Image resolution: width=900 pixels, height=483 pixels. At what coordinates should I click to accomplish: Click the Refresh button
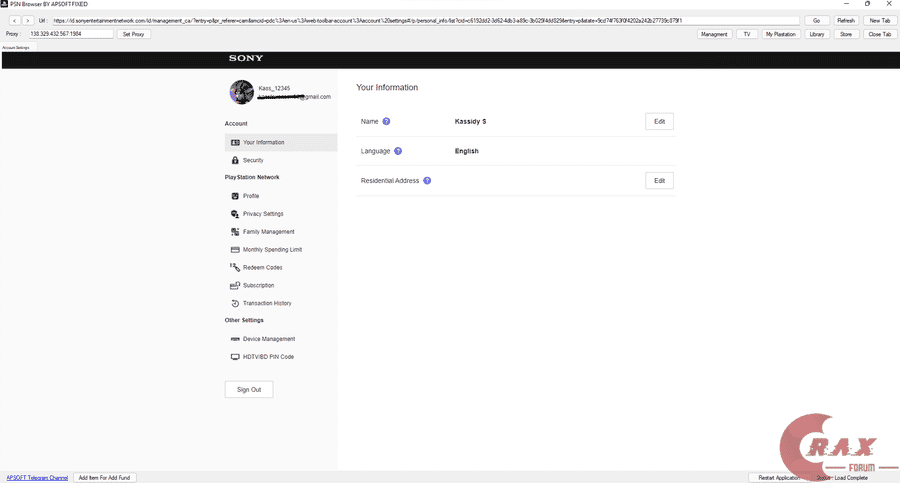tap(846, 21)
